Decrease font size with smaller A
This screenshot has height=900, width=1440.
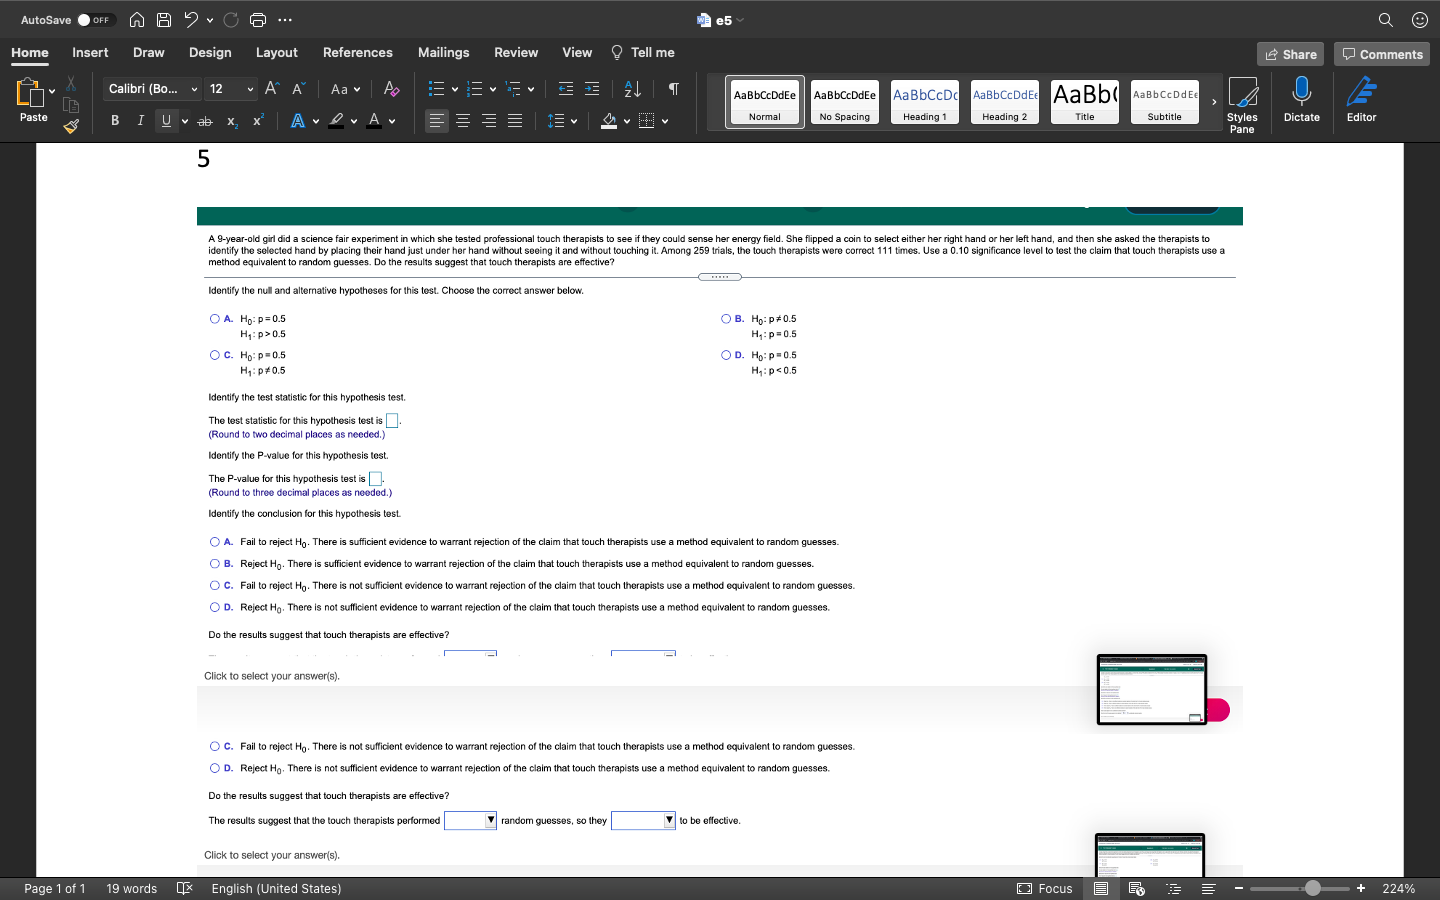pos(298,89)
